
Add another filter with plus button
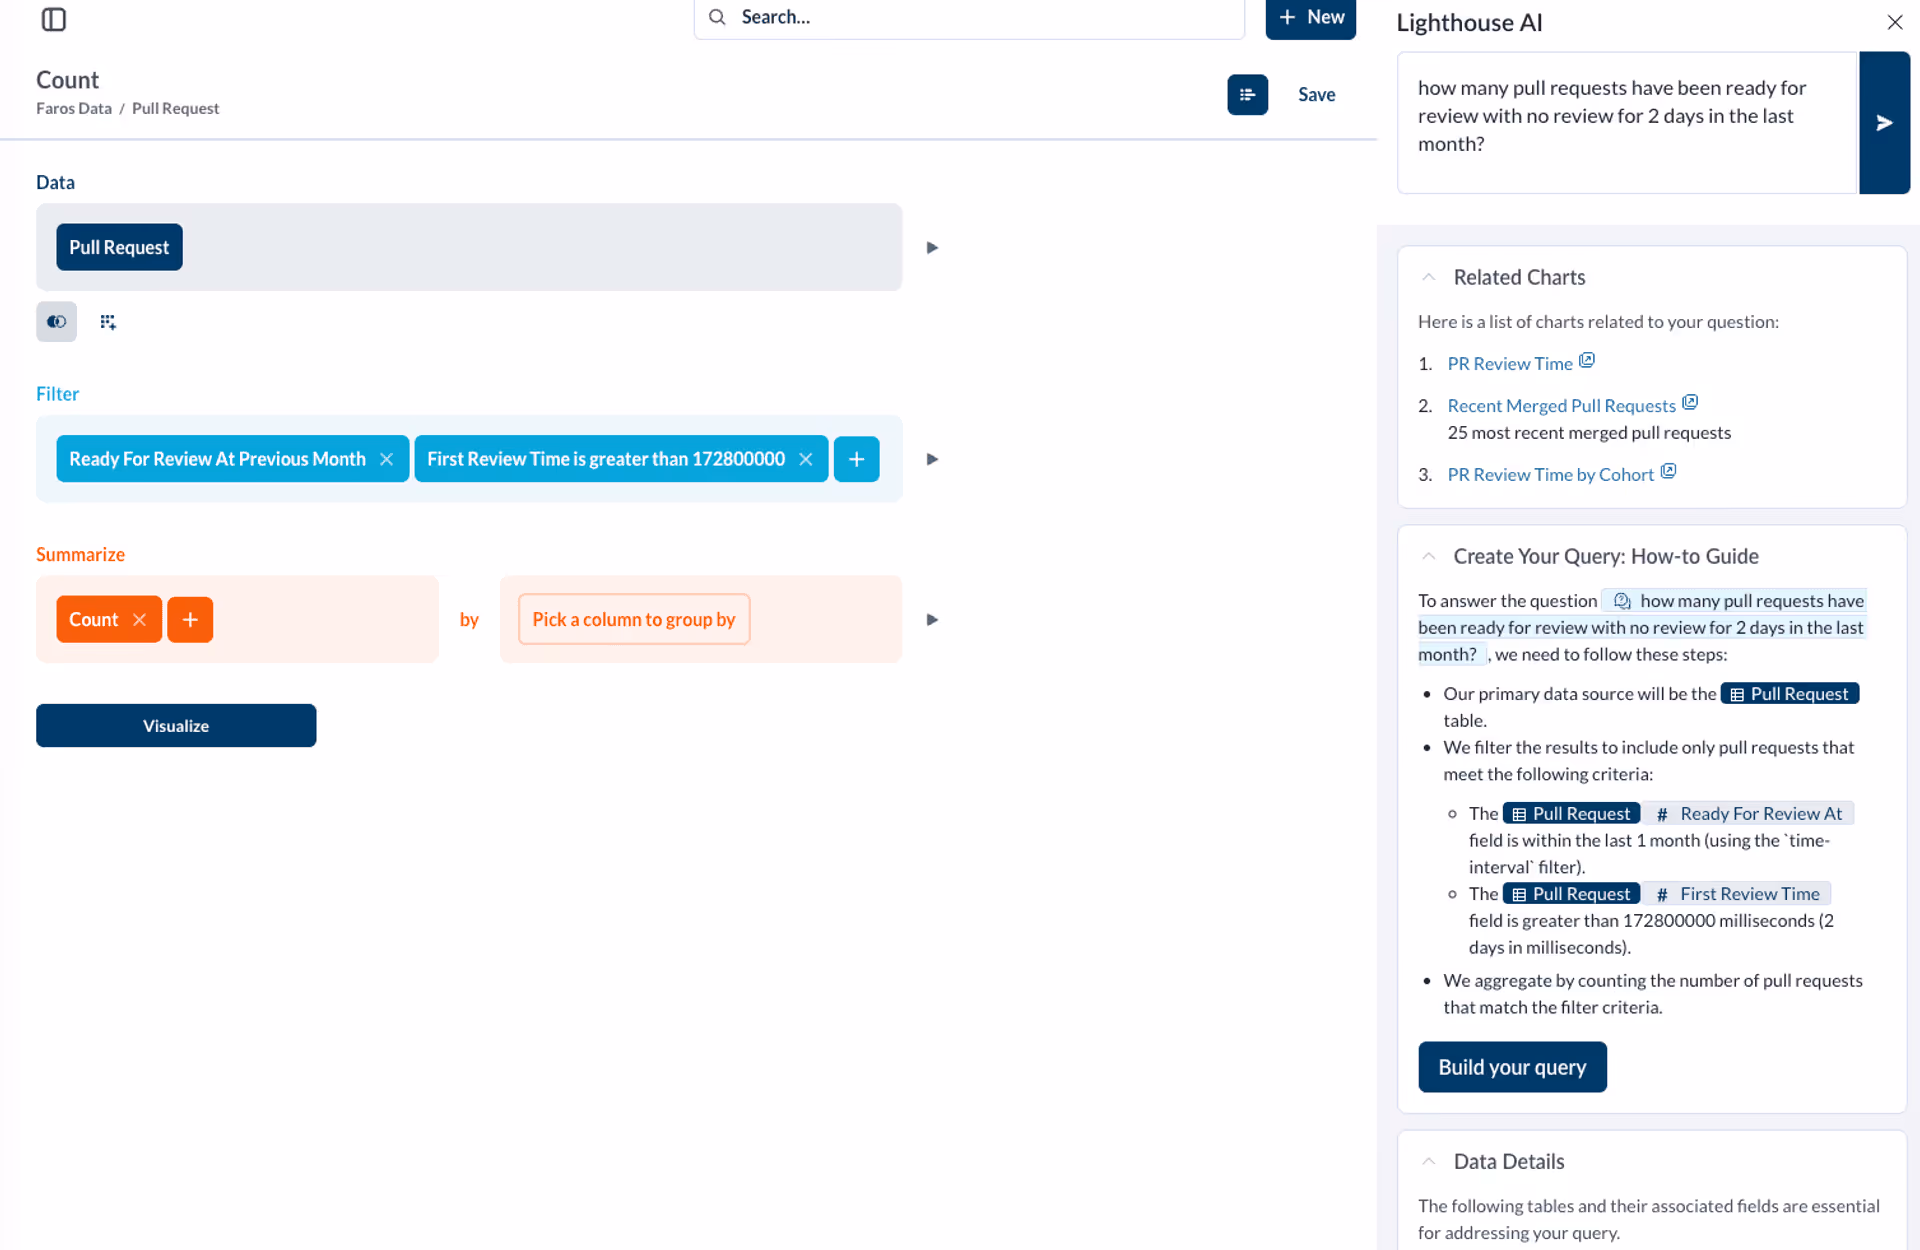pos(856,459)
